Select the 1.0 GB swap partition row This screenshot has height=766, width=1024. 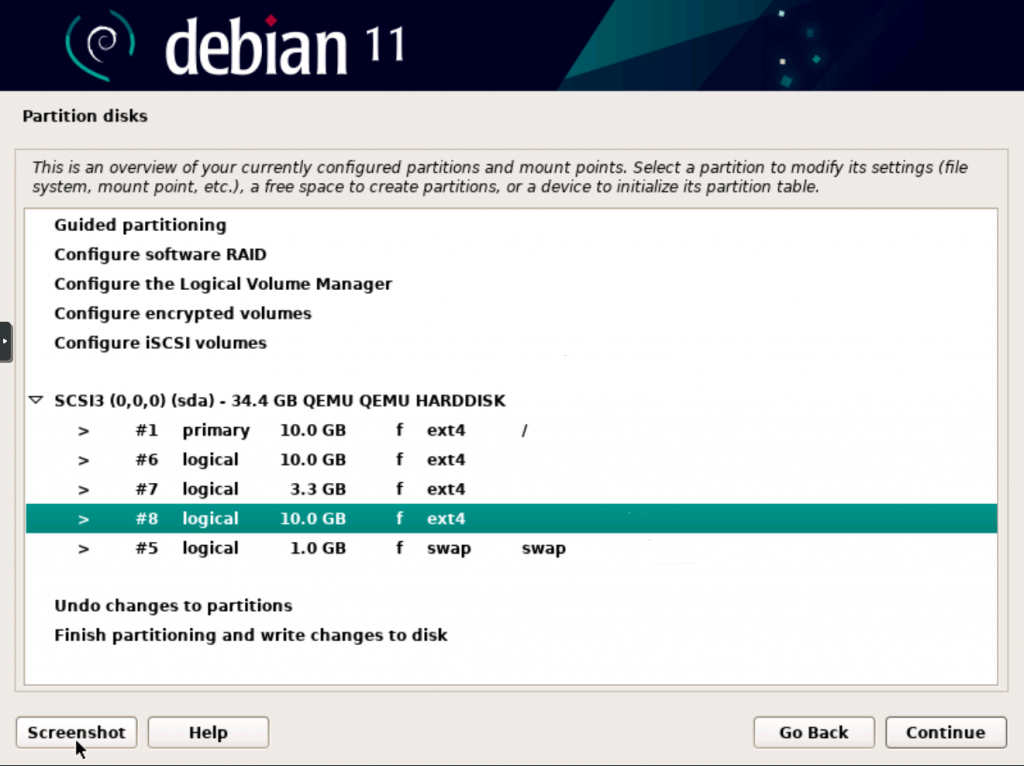[x=300, y=549]
